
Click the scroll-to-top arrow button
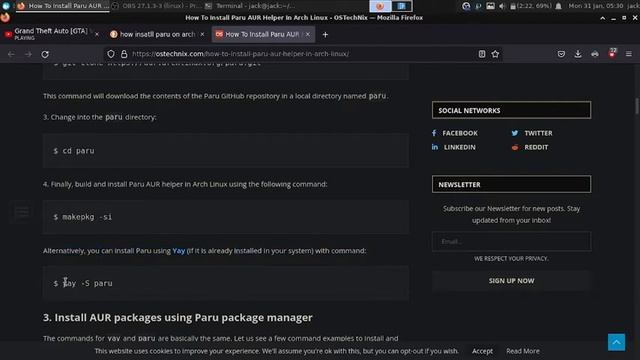tap(616, 342)
